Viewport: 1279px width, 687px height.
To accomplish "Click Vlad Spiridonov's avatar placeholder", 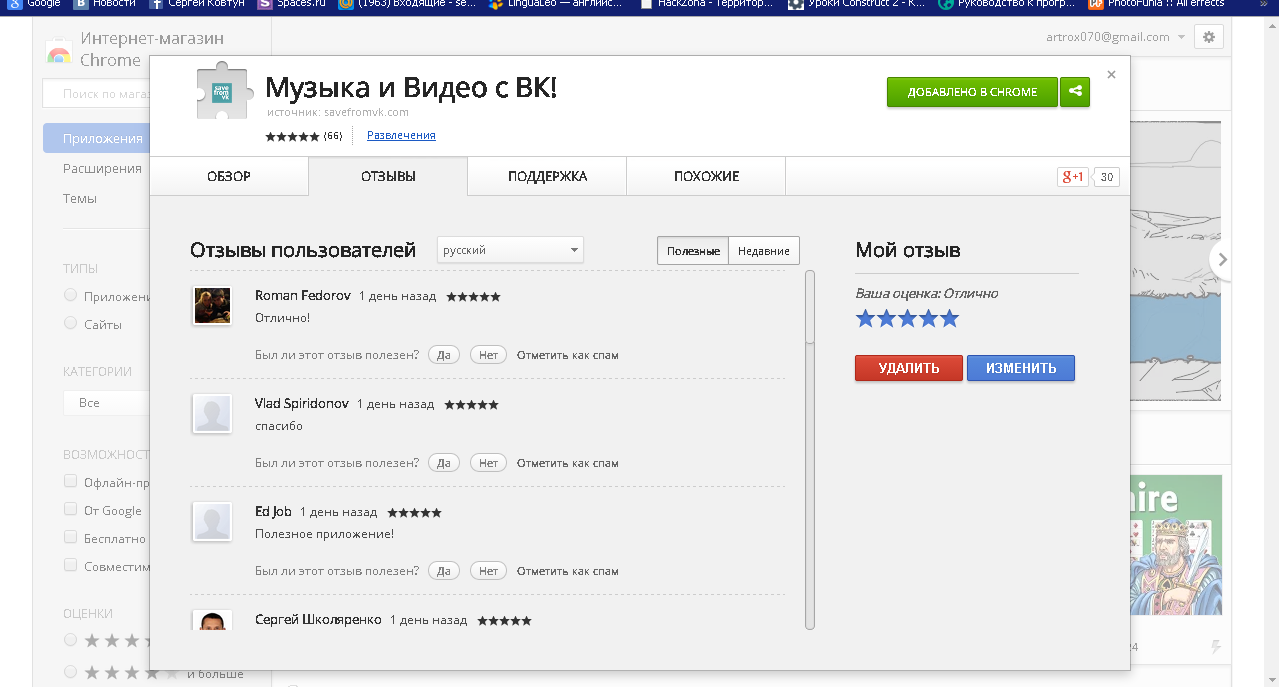I will (212, 413).
